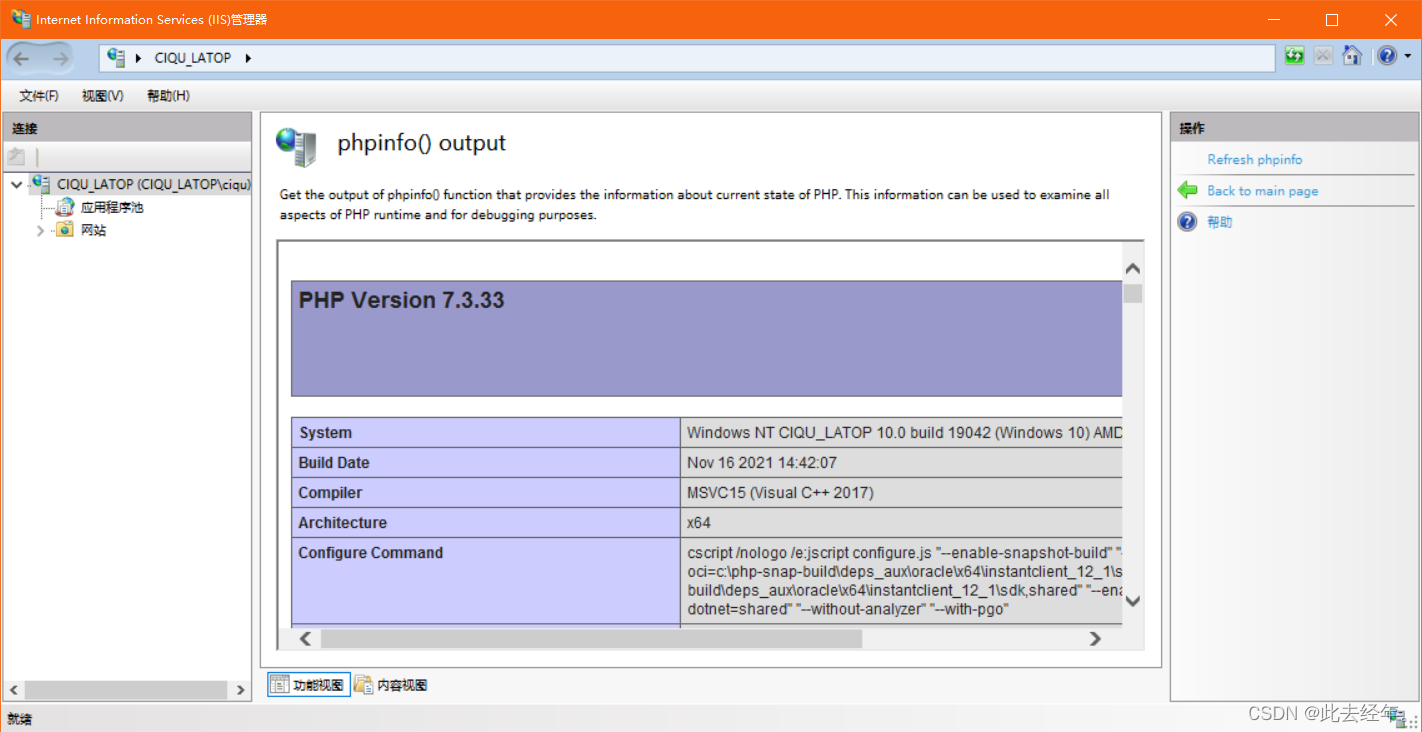Image resolution: width=1422 pixels, height=732 pixels.
Task: Click the phpinfo horizontal scrollbar thumb
Action: point(591,638)
